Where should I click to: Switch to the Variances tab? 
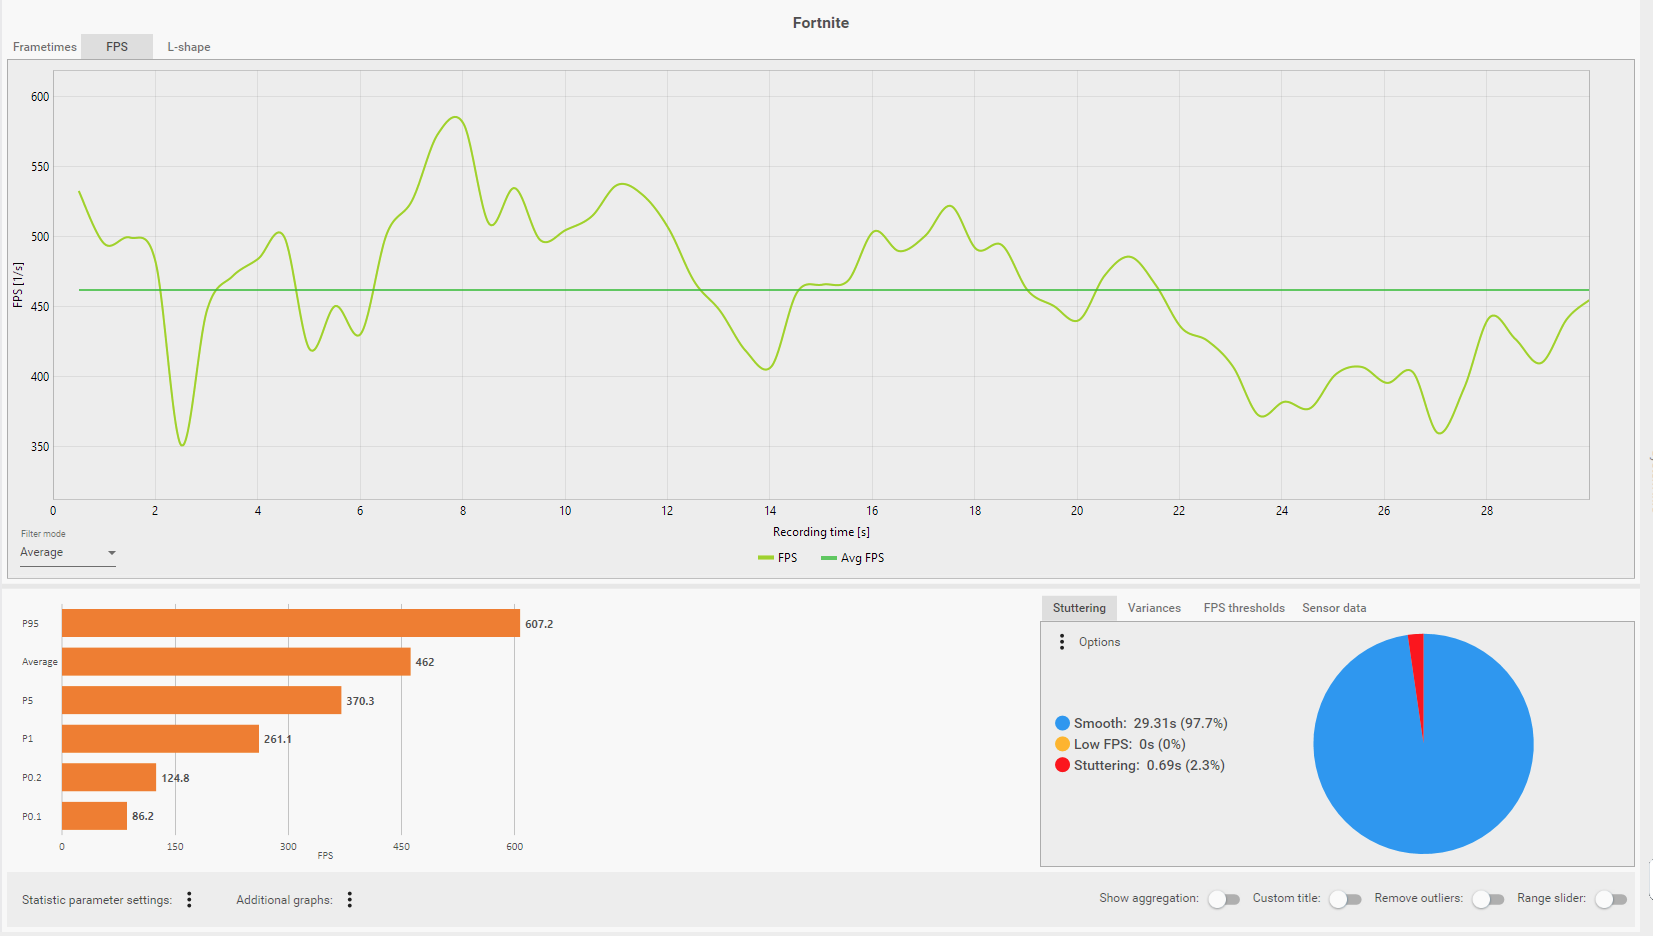click(x=1154, y=608)
